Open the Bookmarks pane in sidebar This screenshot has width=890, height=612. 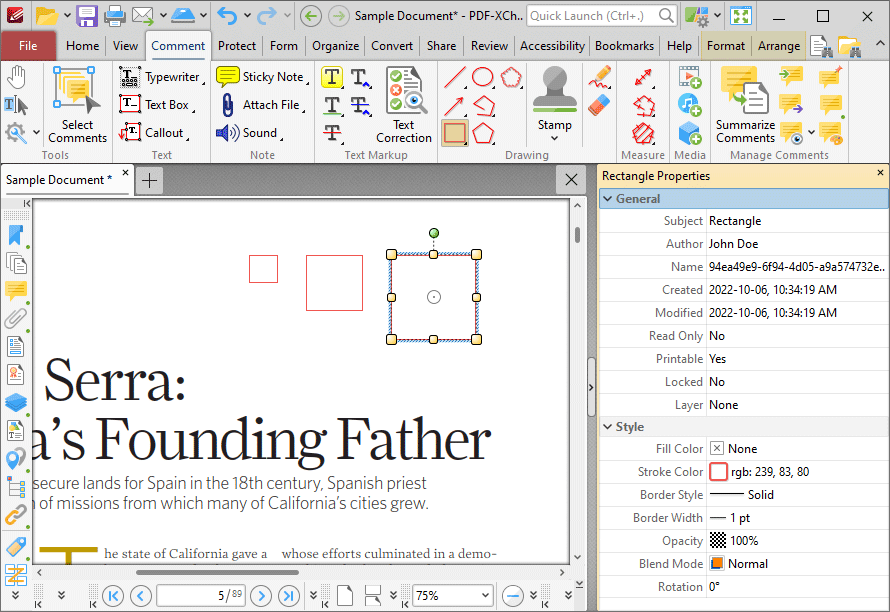pos(15,236)
